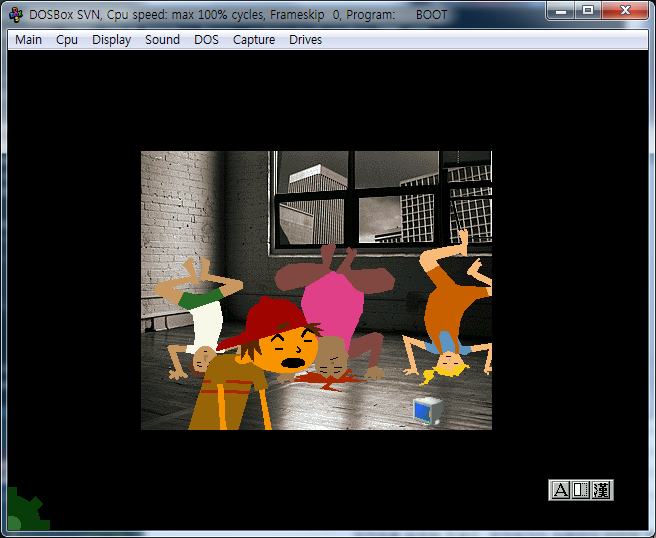
Task: Open the Main menu
Action: pyautogui.click(x=28, y=40)
